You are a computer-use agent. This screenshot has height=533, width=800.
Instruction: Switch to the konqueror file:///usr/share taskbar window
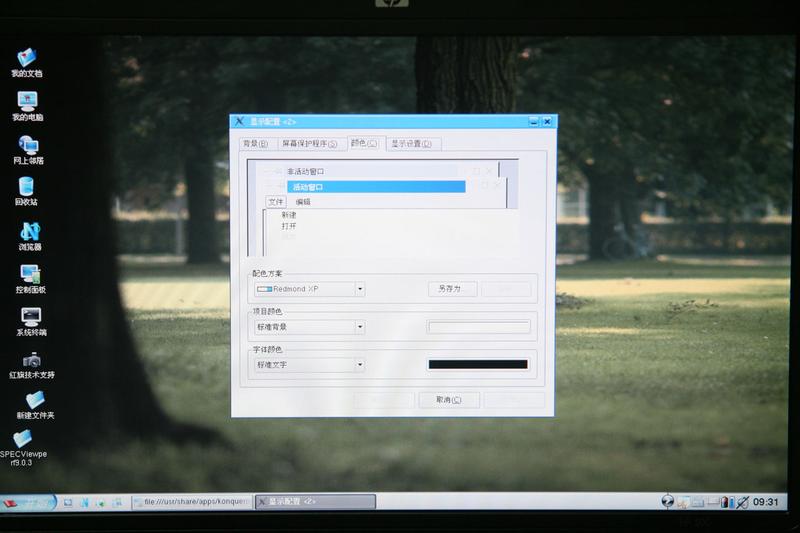192,502
